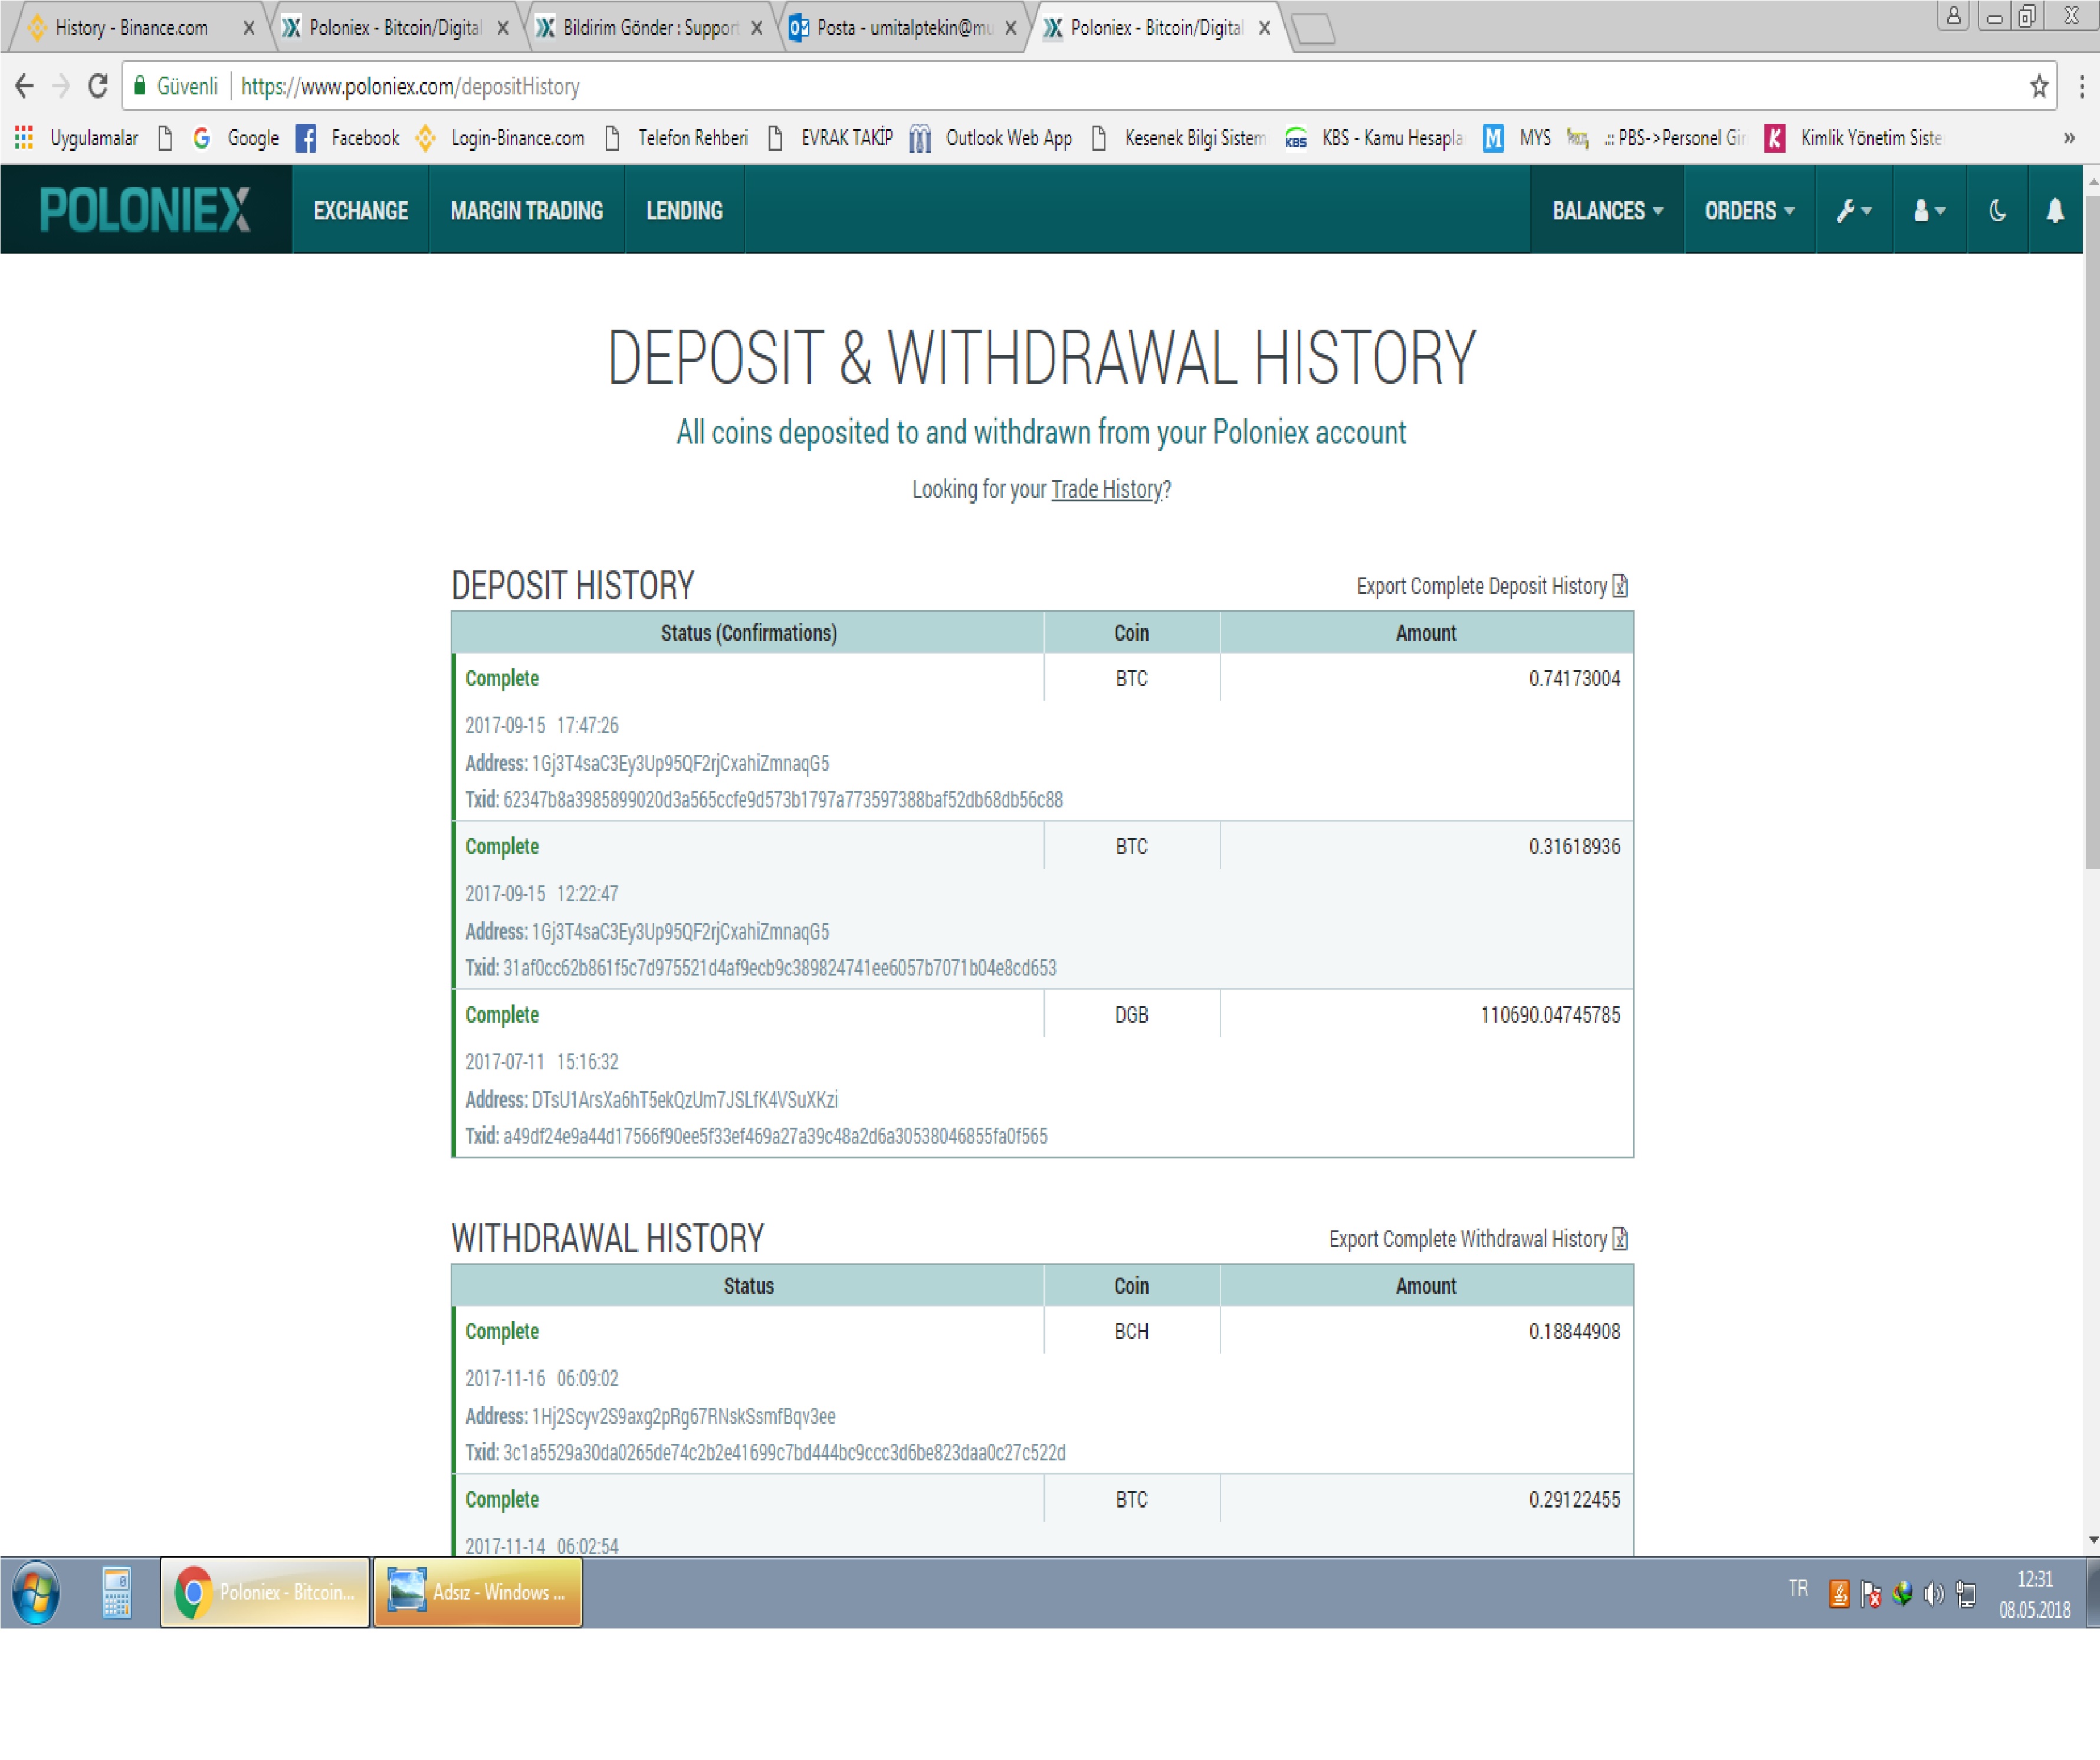
Task: Open the notifications bell
Action: [2055, 210]
